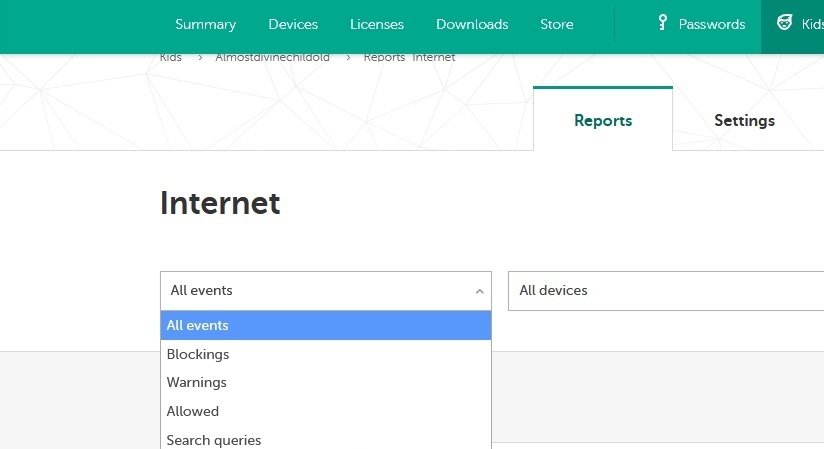Viewport: 824px width, 449px height.
Task: Go to the Devices section
Action: coord(293,24)
